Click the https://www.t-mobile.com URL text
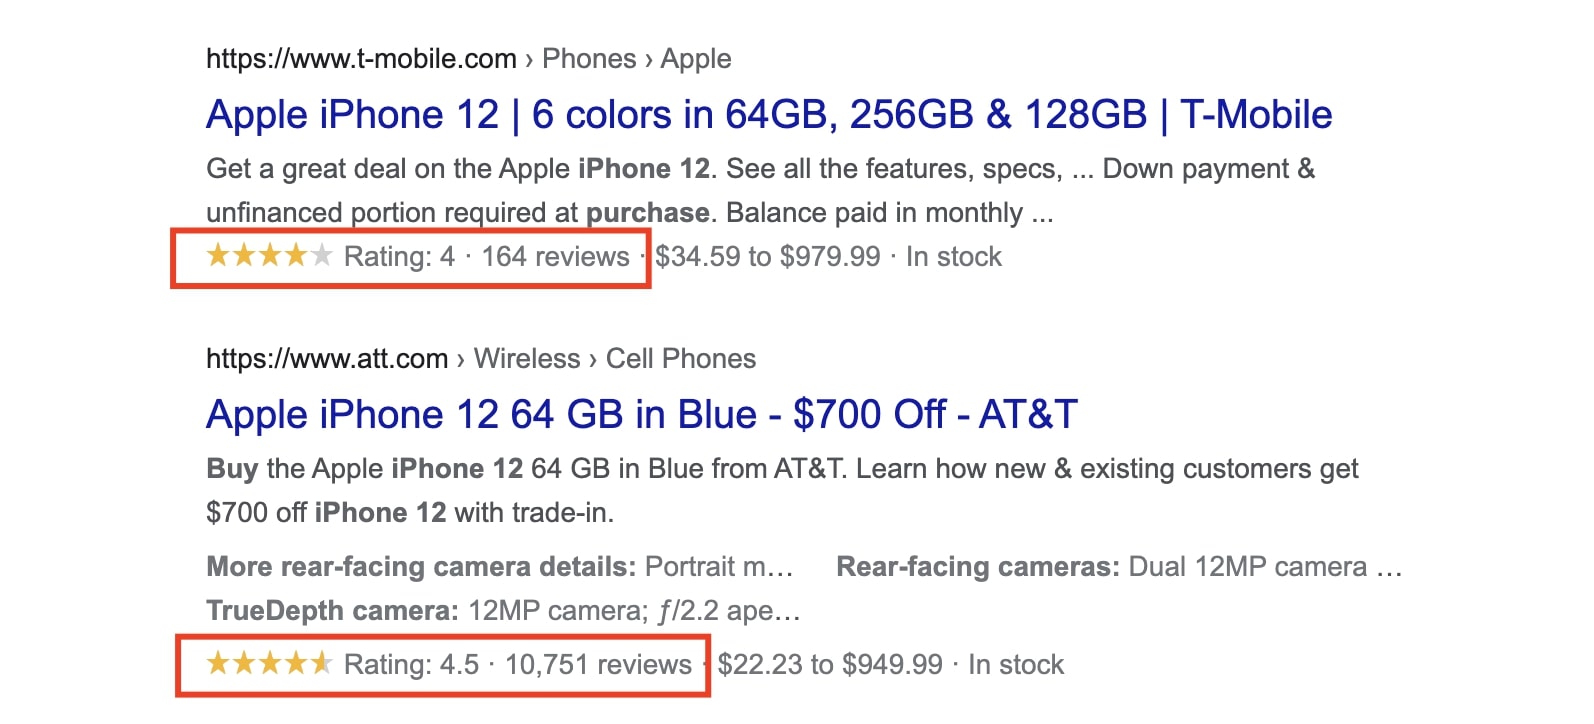This screenshot has height=724, width=1594. coord(361,59)
